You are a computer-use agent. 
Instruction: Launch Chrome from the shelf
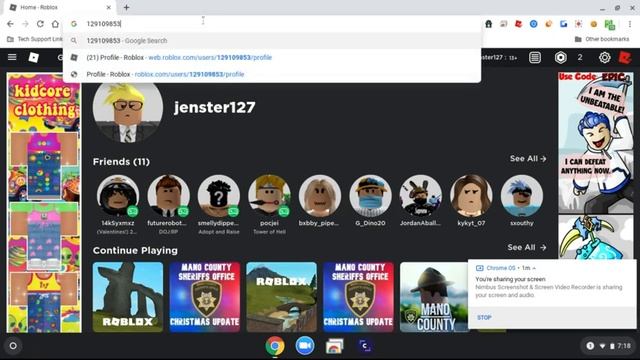(x=275, y=346)
